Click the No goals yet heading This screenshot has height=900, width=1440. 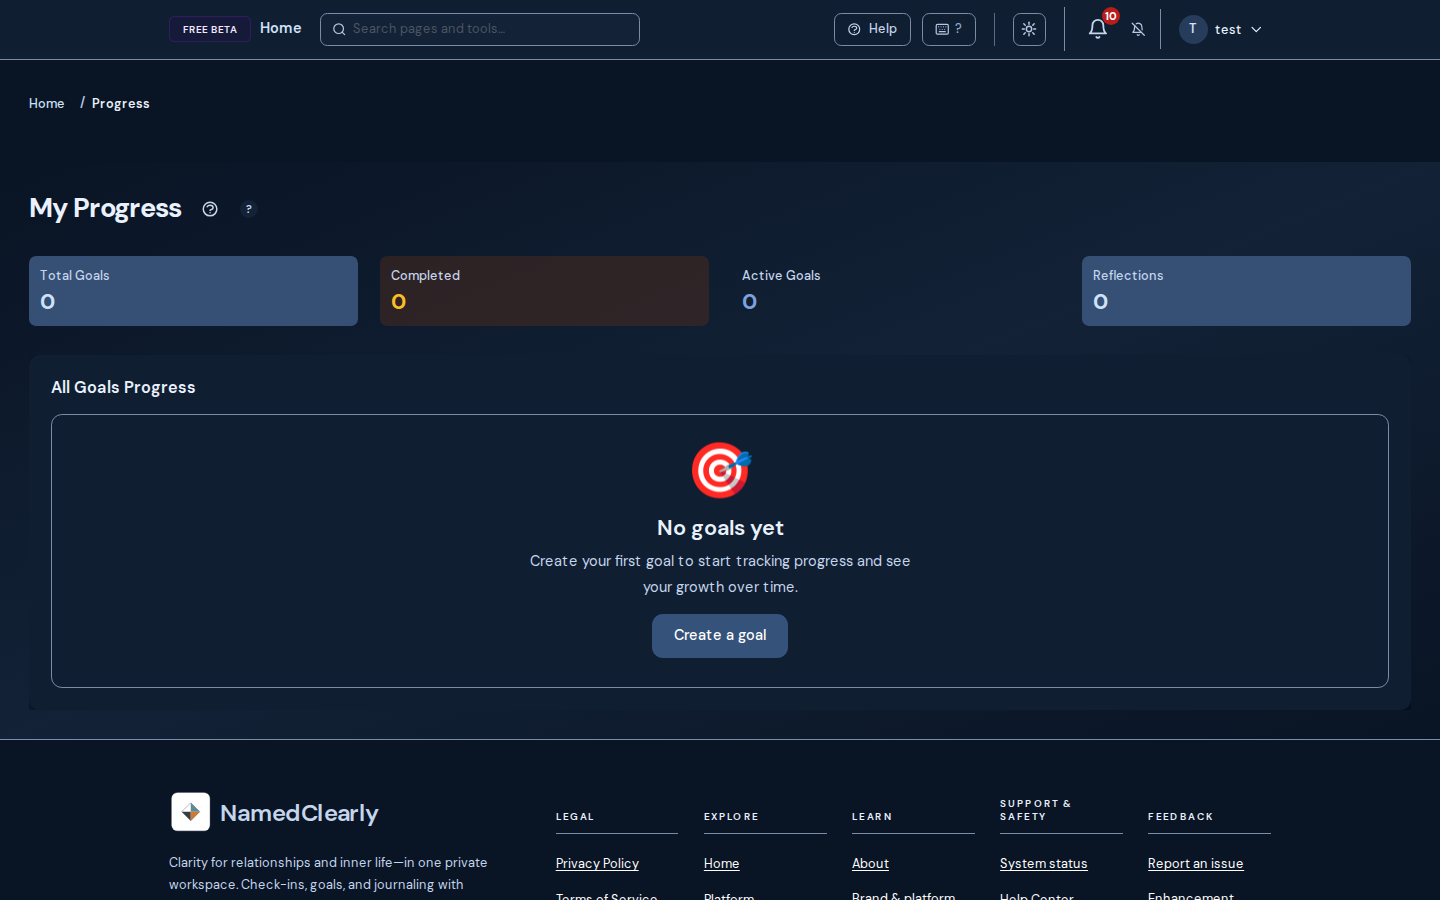[720, 528]
